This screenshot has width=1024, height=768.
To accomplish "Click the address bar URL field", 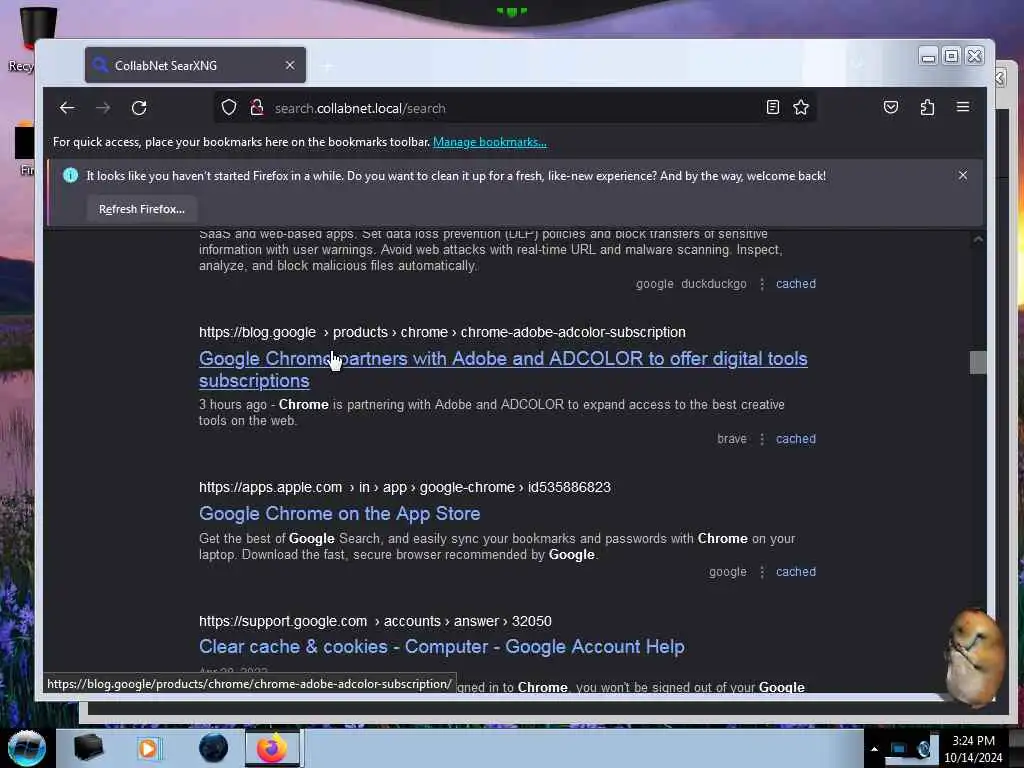I will (513, 108).
